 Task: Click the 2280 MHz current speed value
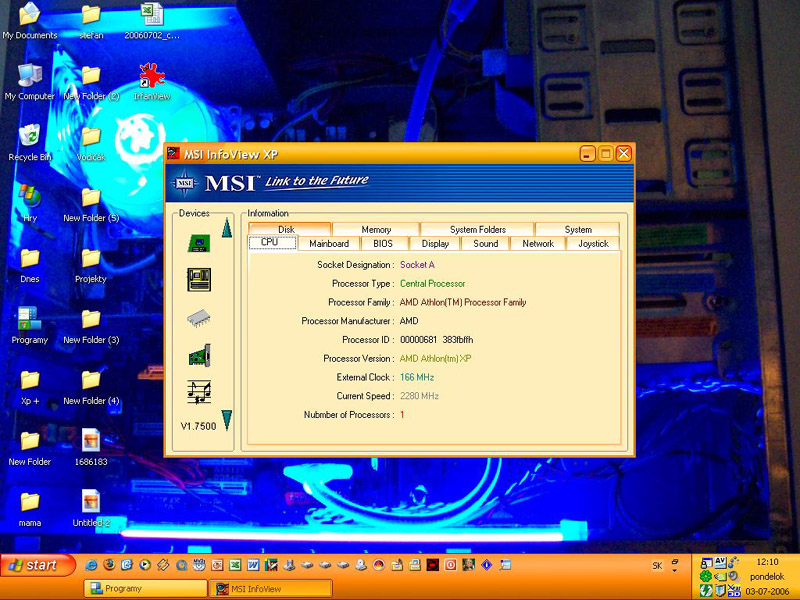point(419,396)
